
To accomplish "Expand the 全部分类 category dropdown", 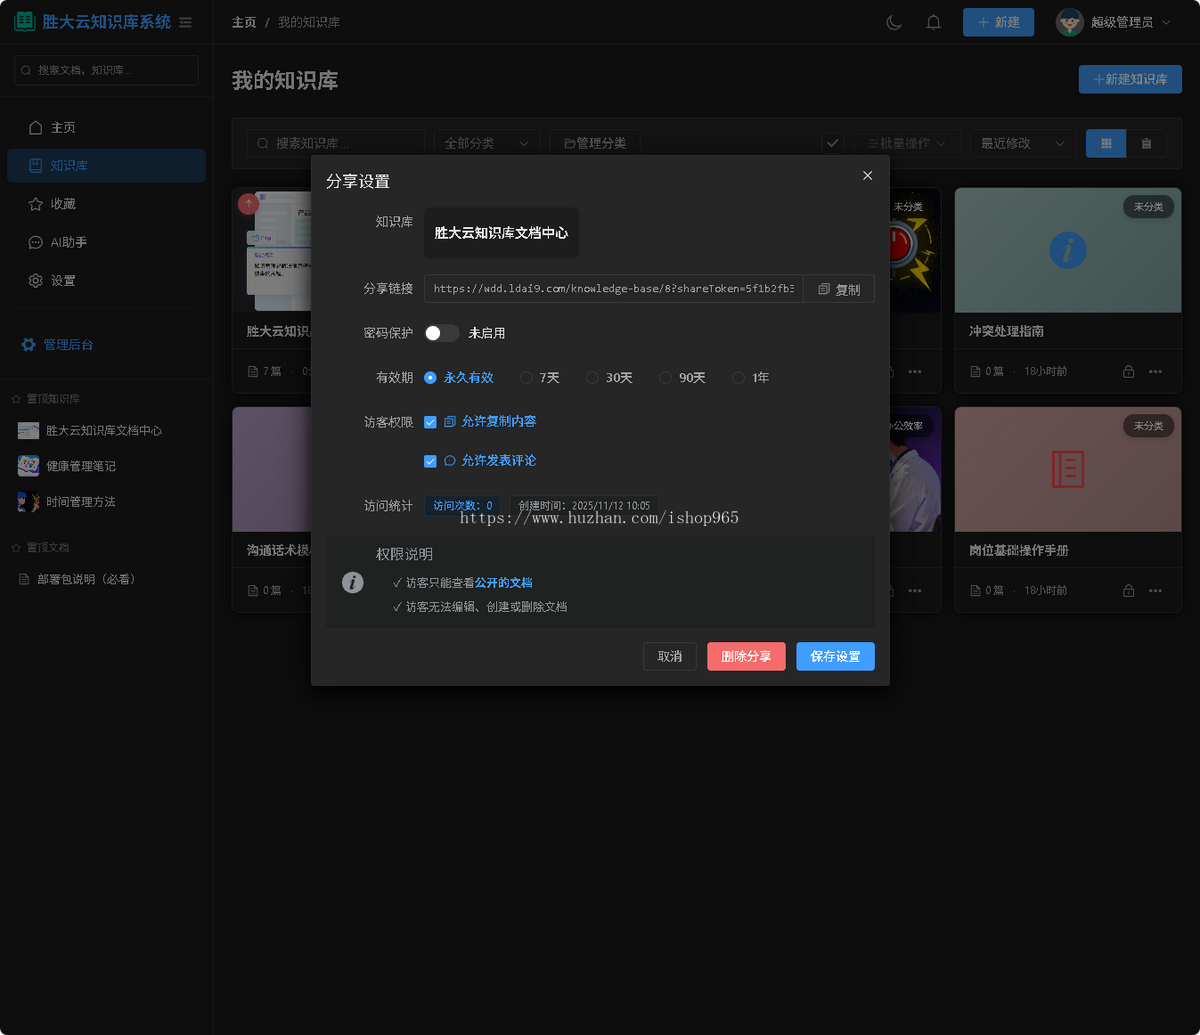I will tap(487, 143).
